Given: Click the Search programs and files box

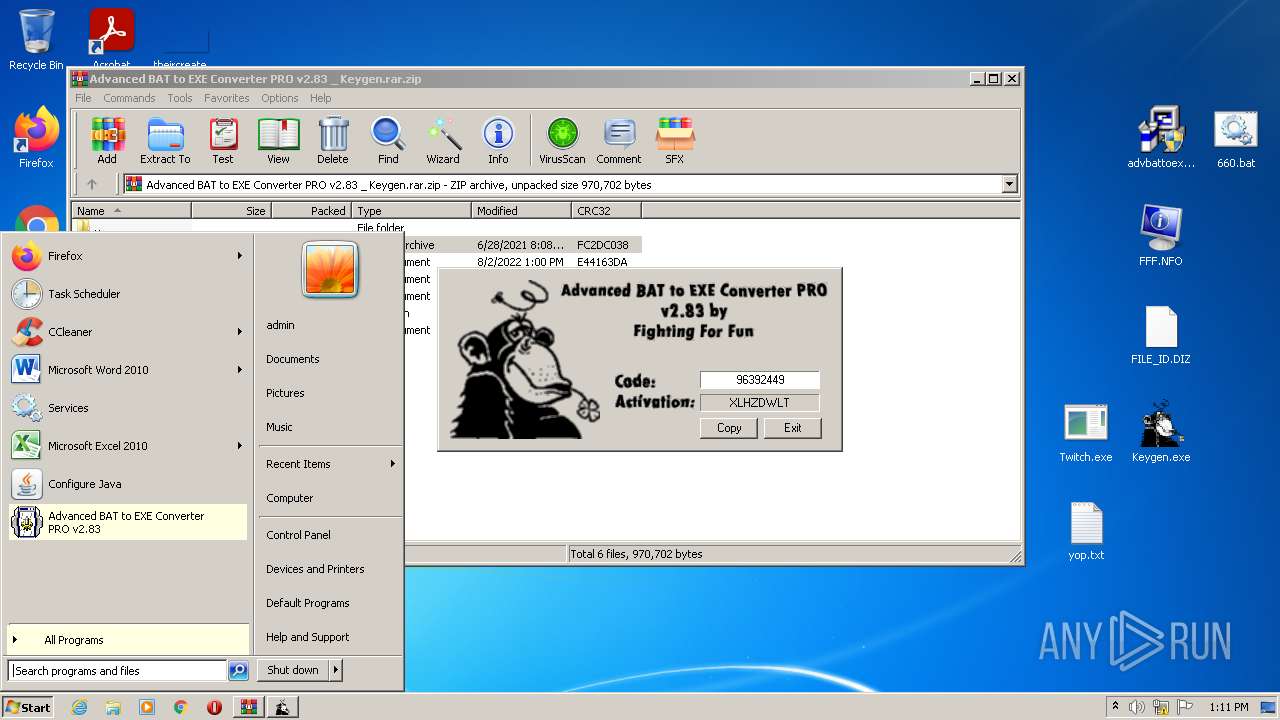Looking at the screenshot, I should (118, 671).
